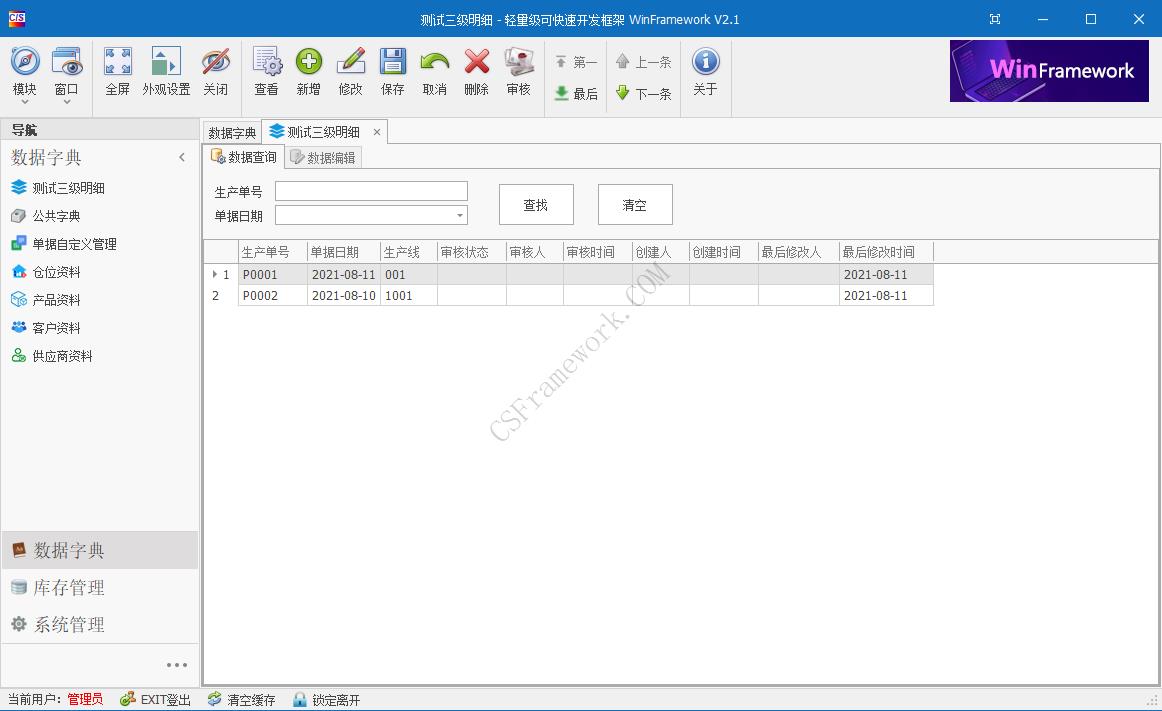Click the 删除 (Delete) icon
The height and width of the screenshot is (711, 1162).
click(x=475, y=71)
